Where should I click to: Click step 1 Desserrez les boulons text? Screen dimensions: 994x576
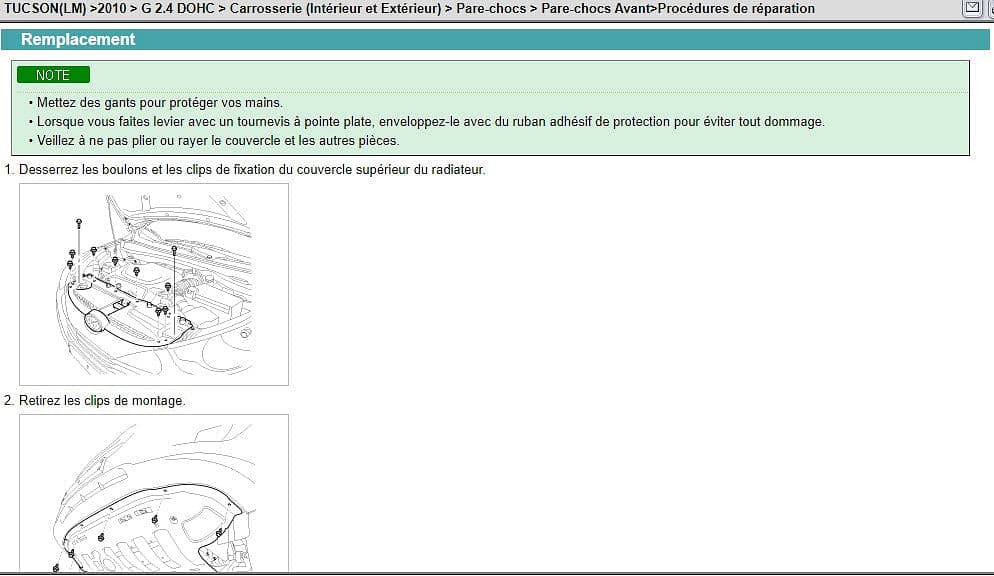(x=250, y=170)
